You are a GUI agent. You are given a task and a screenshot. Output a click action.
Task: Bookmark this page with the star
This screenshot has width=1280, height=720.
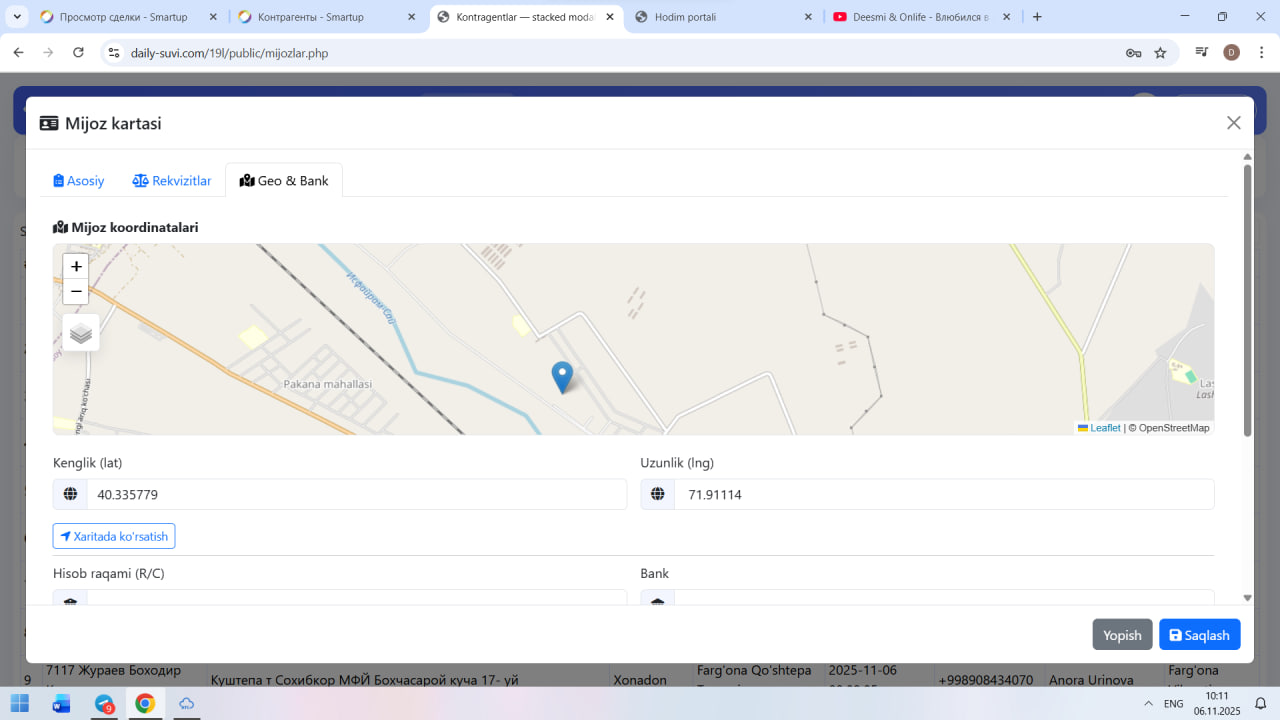(1160, 53)
